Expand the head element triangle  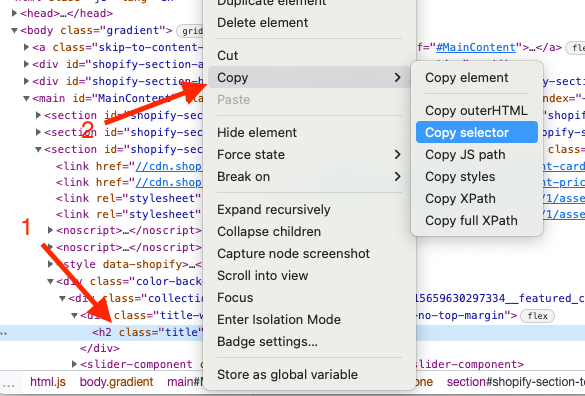tap(14, 13)
